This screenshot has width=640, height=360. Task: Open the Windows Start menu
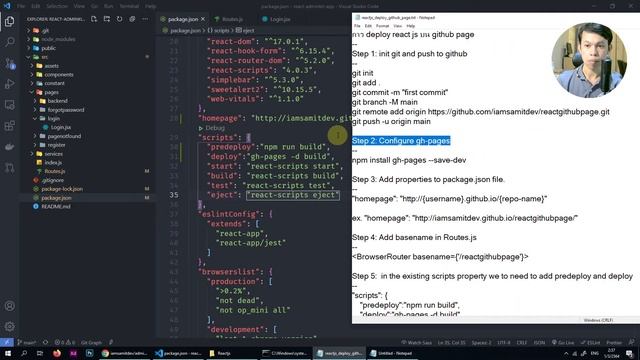point(7,353)
